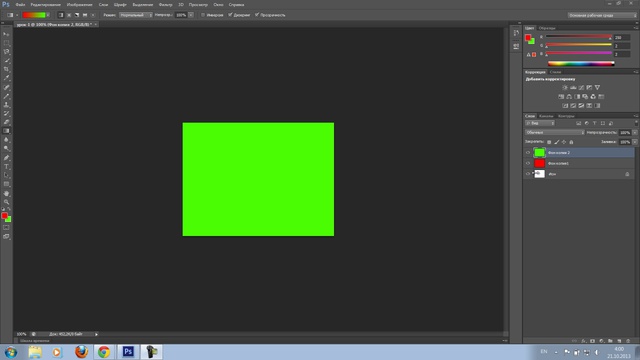
Task: Add Levels adjustment
Action: click(x=573, y=87)
